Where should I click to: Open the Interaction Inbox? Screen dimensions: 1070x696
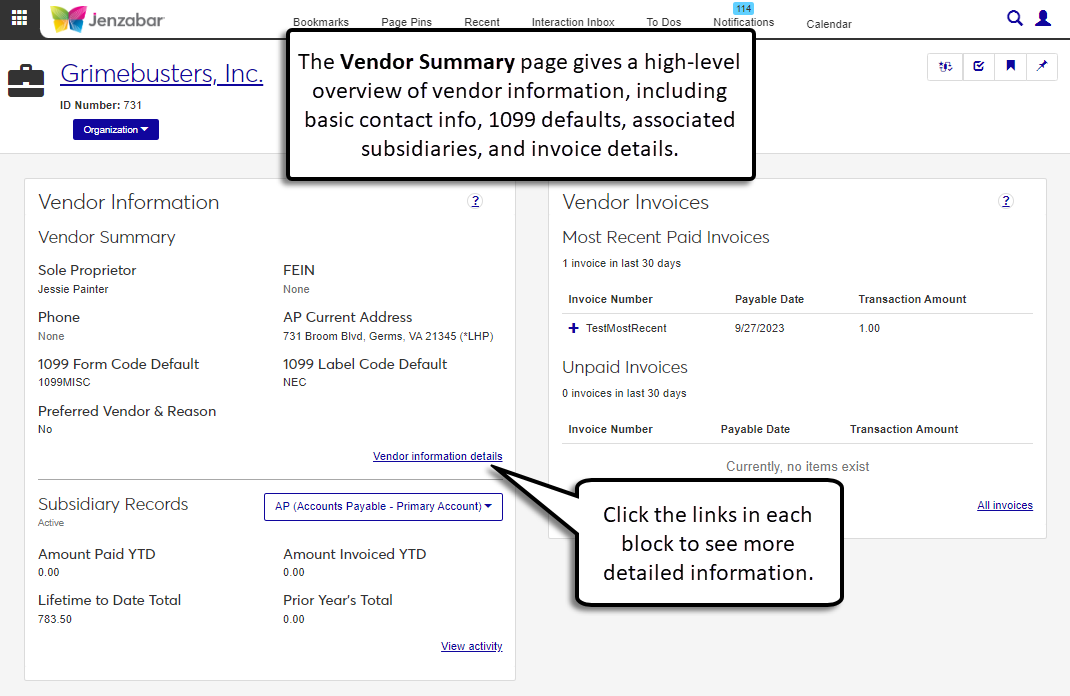click(x=573, y=22)
